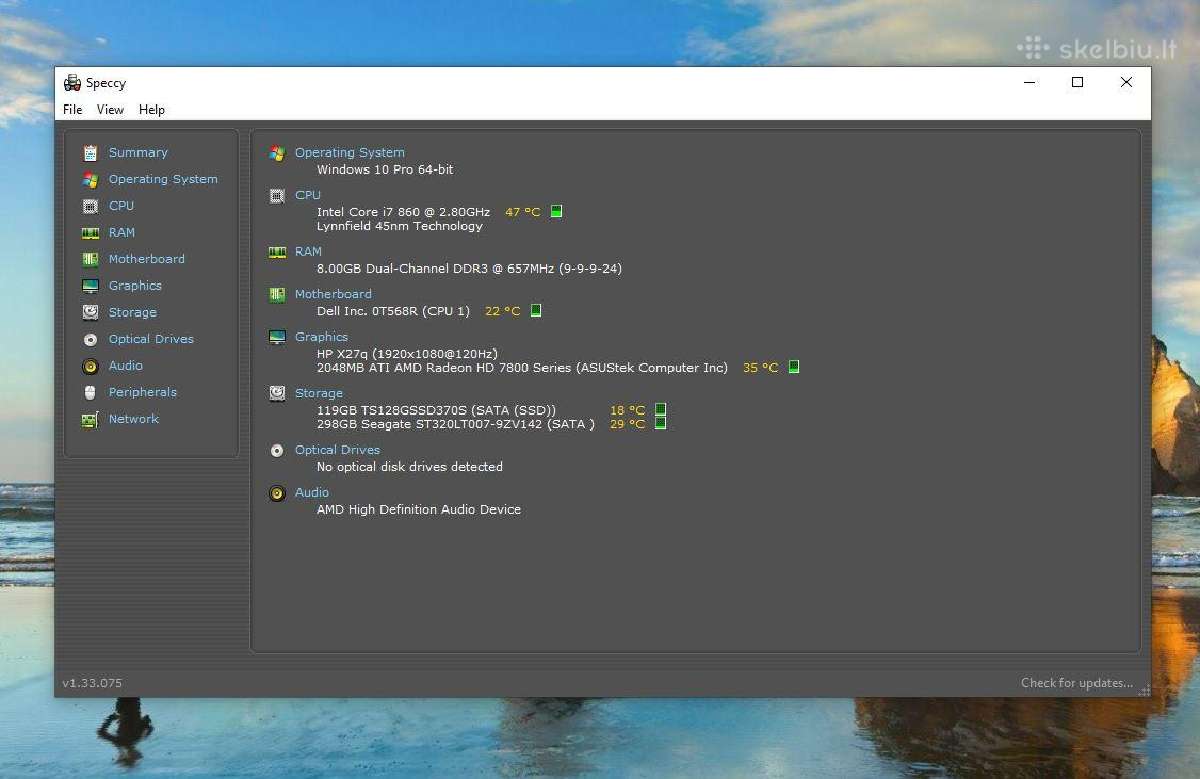Click the Peripherals mouse icon in sidebar
The image size is (1200, 779).
pyautogui.click(x=90, y=393)
